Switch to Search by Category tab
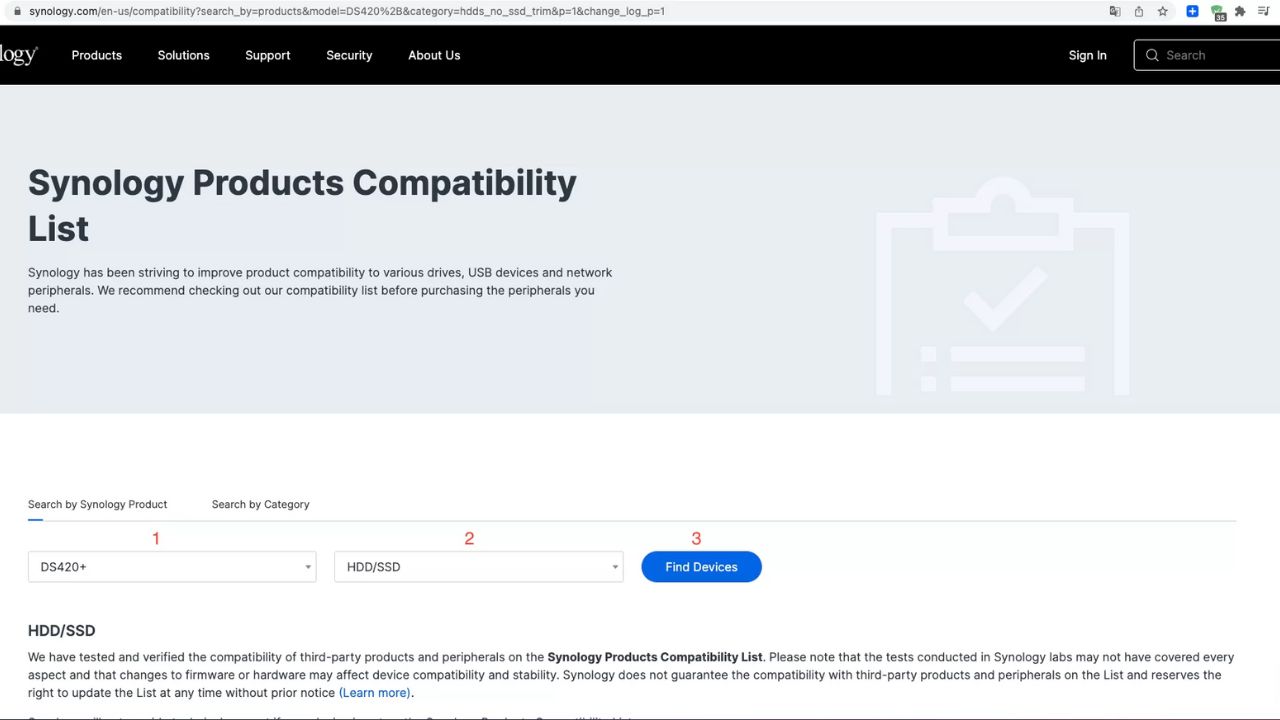The image size is (1280, 720). (x=260, y=504)
